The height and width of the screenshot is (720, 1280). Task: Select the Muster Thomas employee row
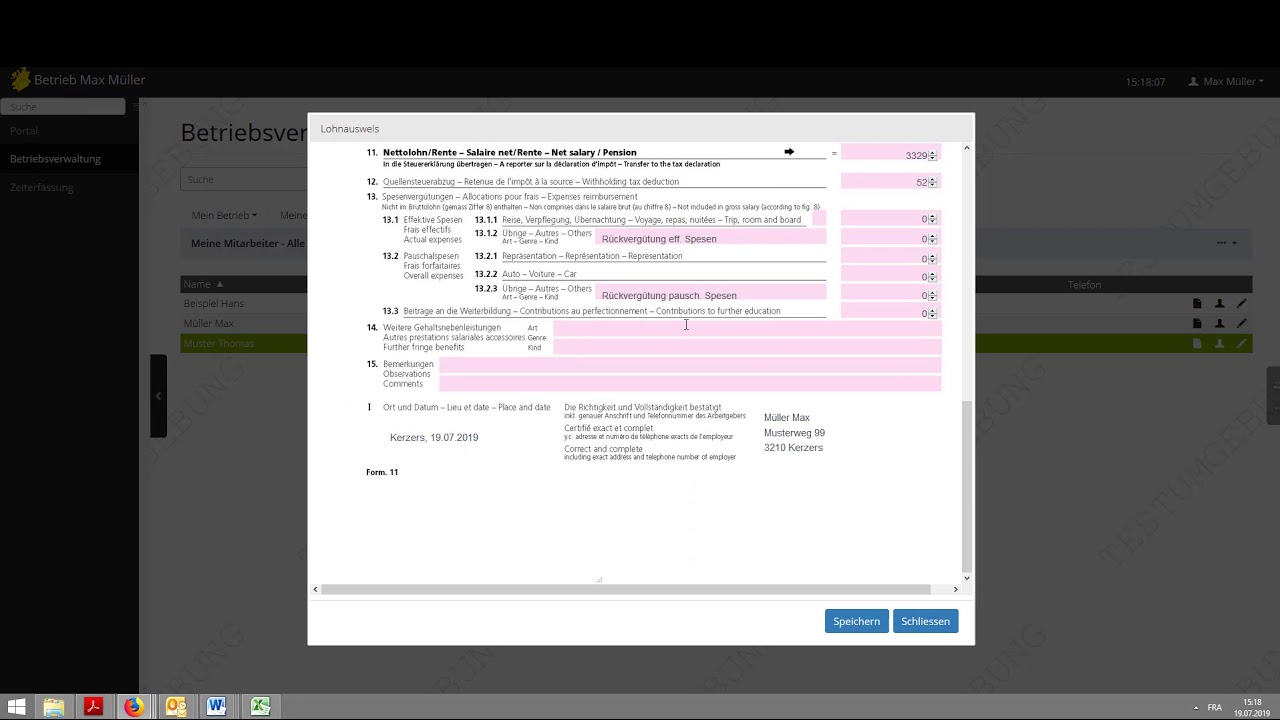715,344
